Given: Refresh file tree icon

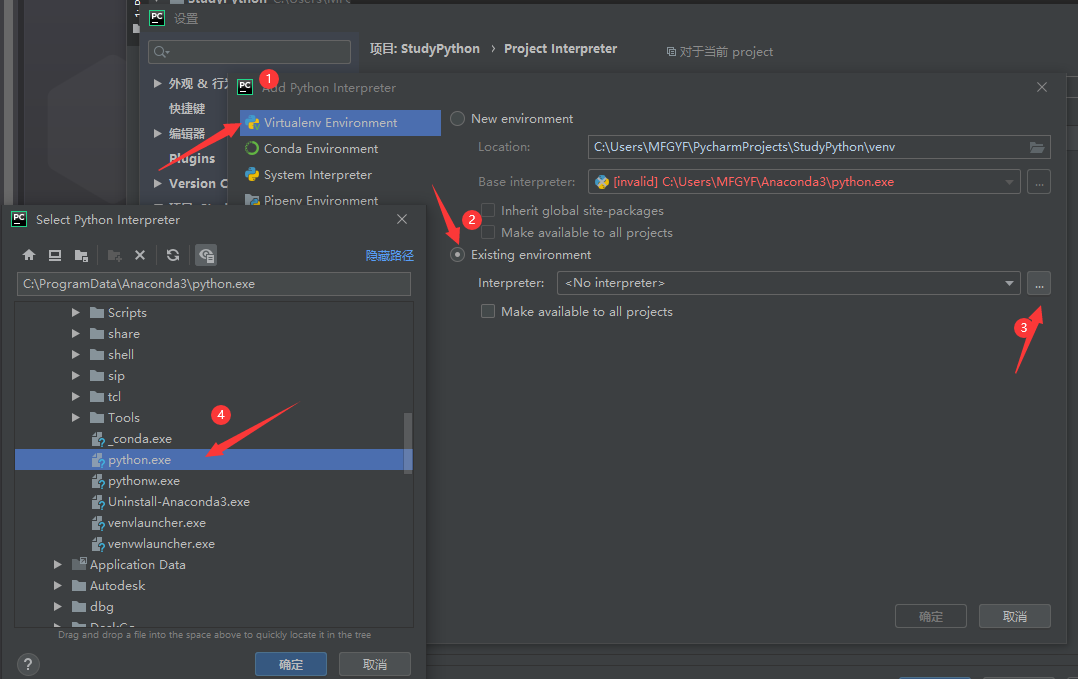Looking at the screenshot, I should [173, 255].
